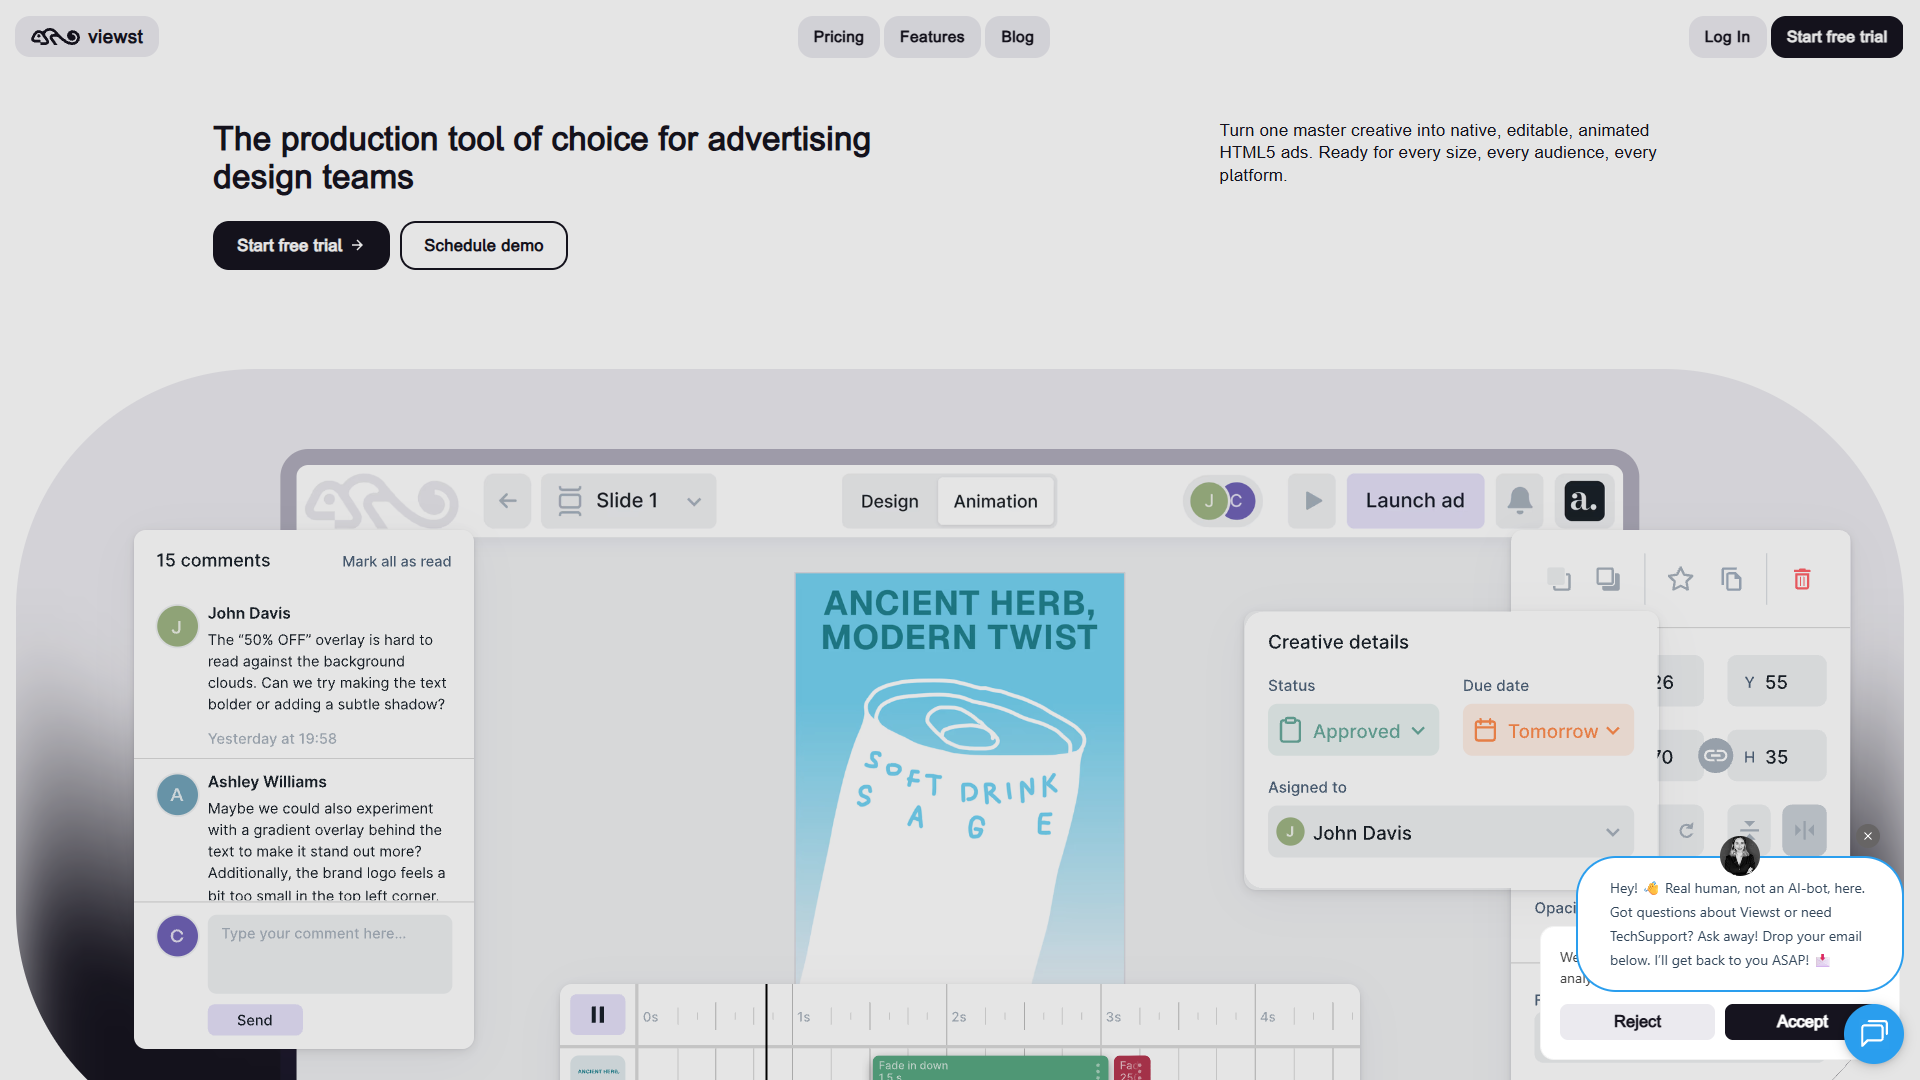Click the bring-to-front layers icon

(x=1608, y=579)
